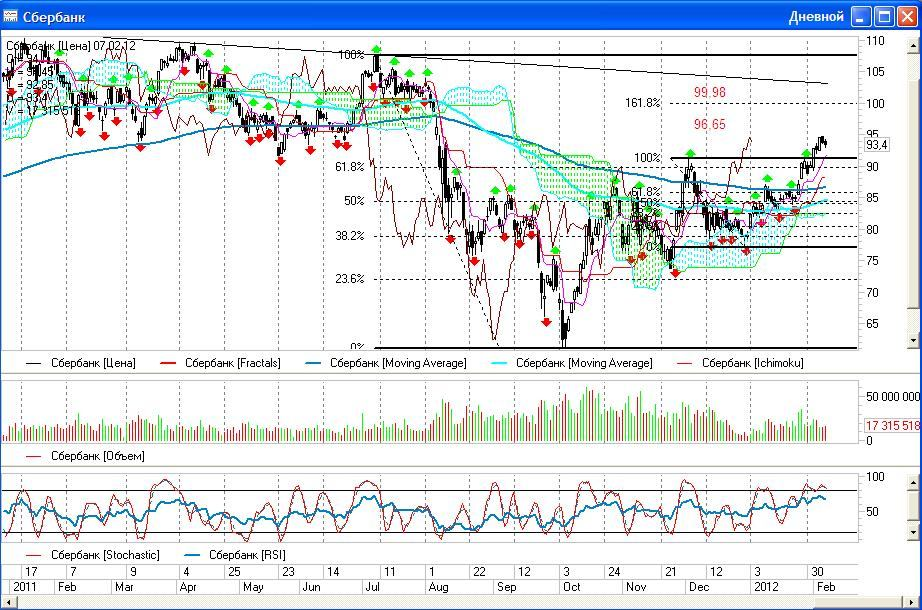Screen dimensions: 922x610
Task: Click the Дневной timeframe label
Action: (x=816, y=16)
